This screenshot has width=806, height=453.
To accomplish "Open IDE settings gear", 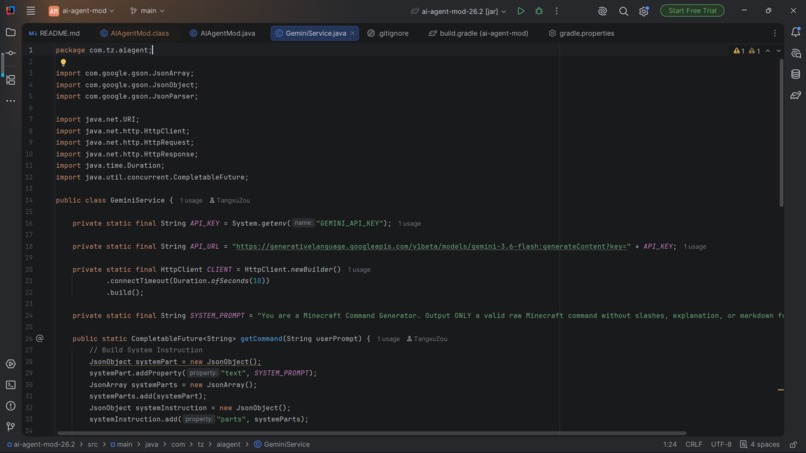I will (644, 11).
